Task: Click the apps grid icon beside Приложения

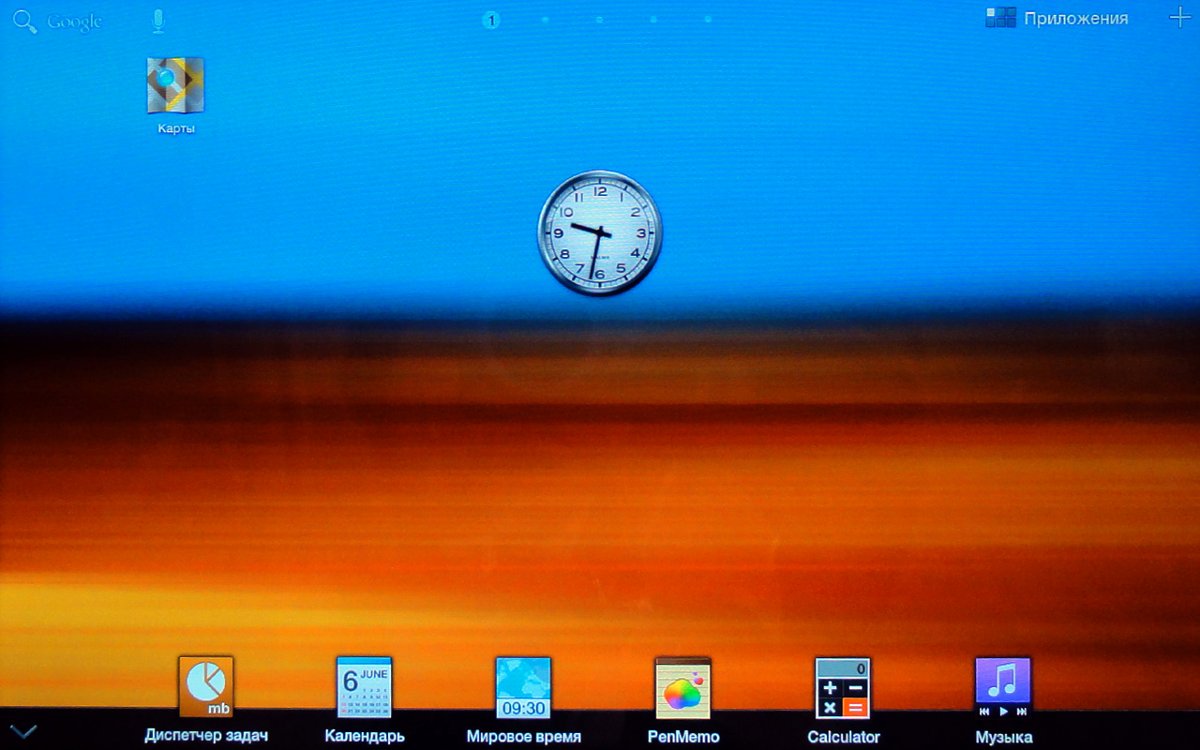Action: pos(1000,18)
